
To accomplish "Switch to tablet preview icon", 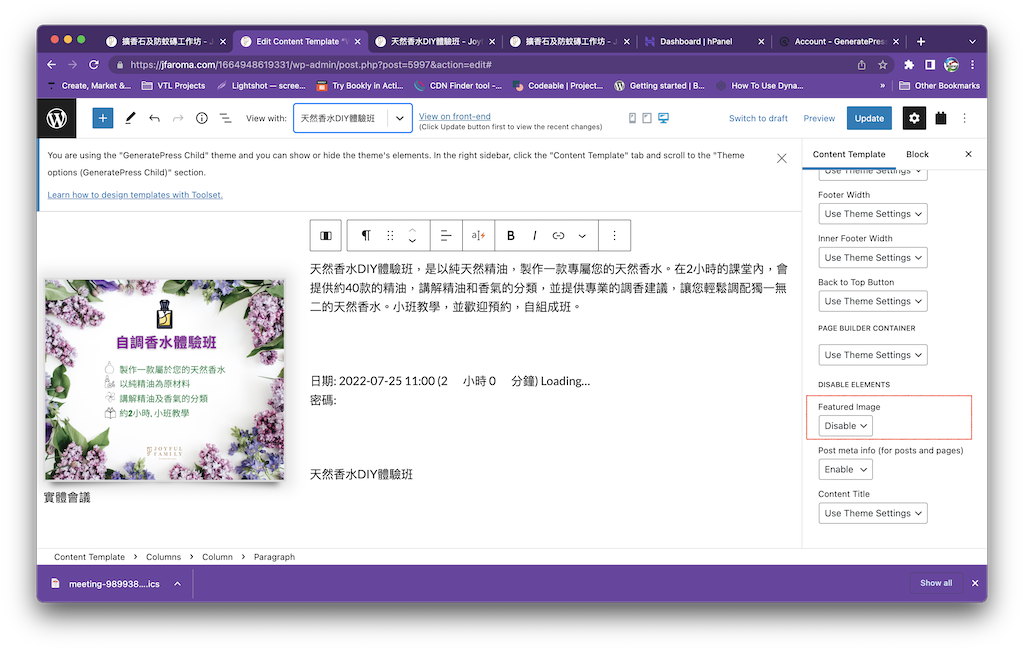I will tap(647, 118).
